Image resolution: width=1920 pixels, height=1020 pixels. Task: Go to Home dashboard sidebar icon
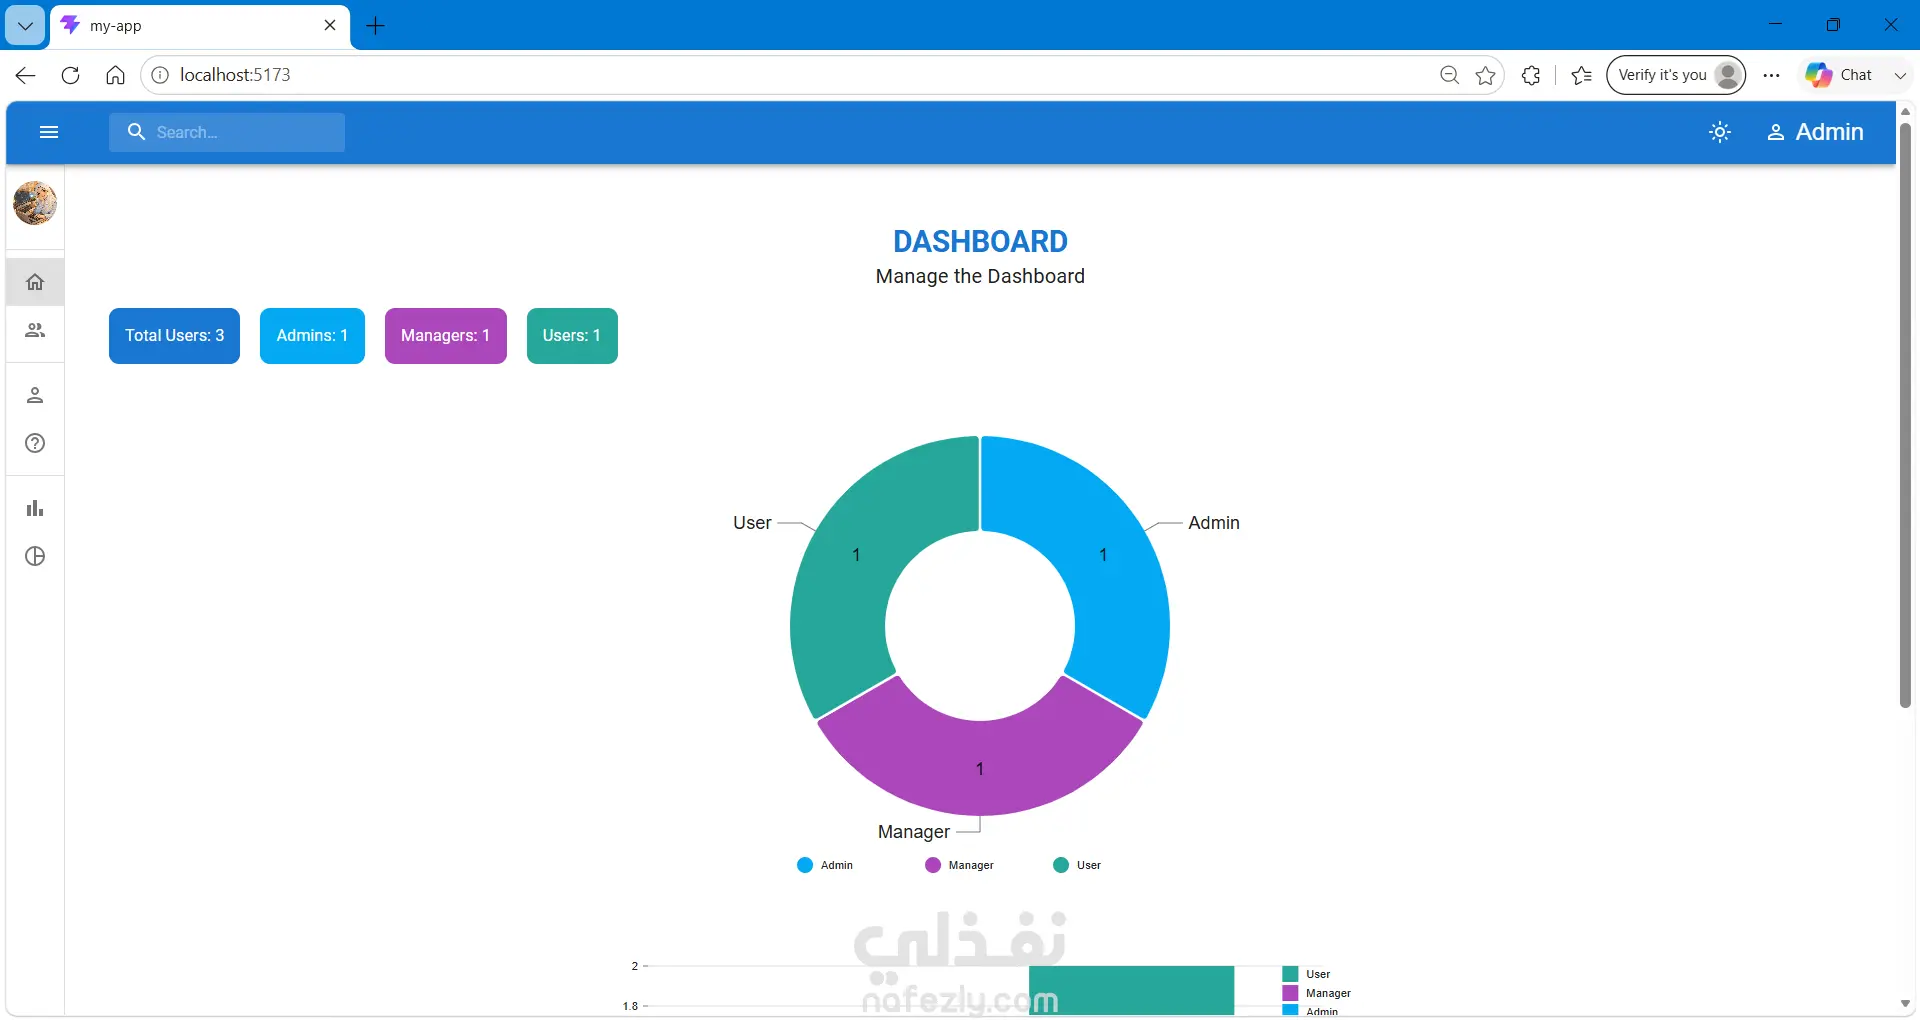(x=35, y=282)
